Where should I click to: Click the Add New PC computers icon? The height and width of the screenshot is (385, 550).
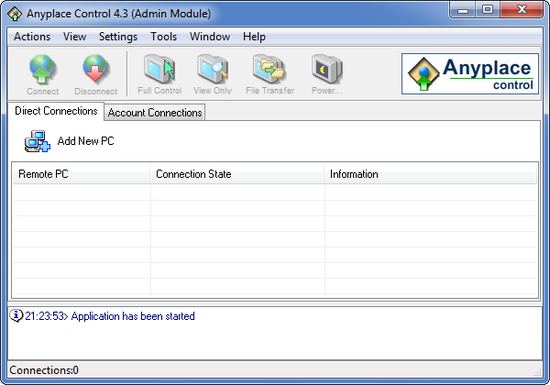[37, 141]
